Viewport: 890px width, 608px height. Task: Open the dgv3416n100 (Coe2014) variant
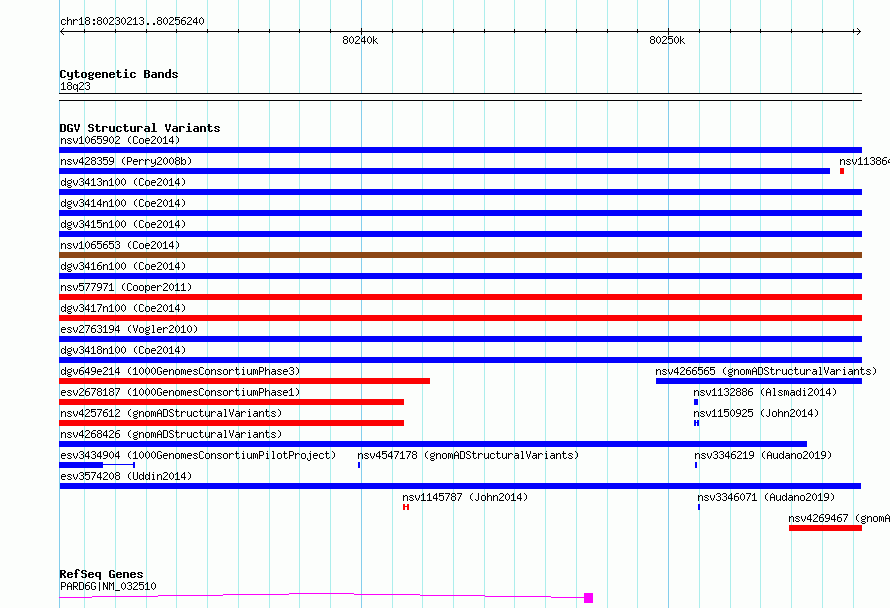(123, 266)
